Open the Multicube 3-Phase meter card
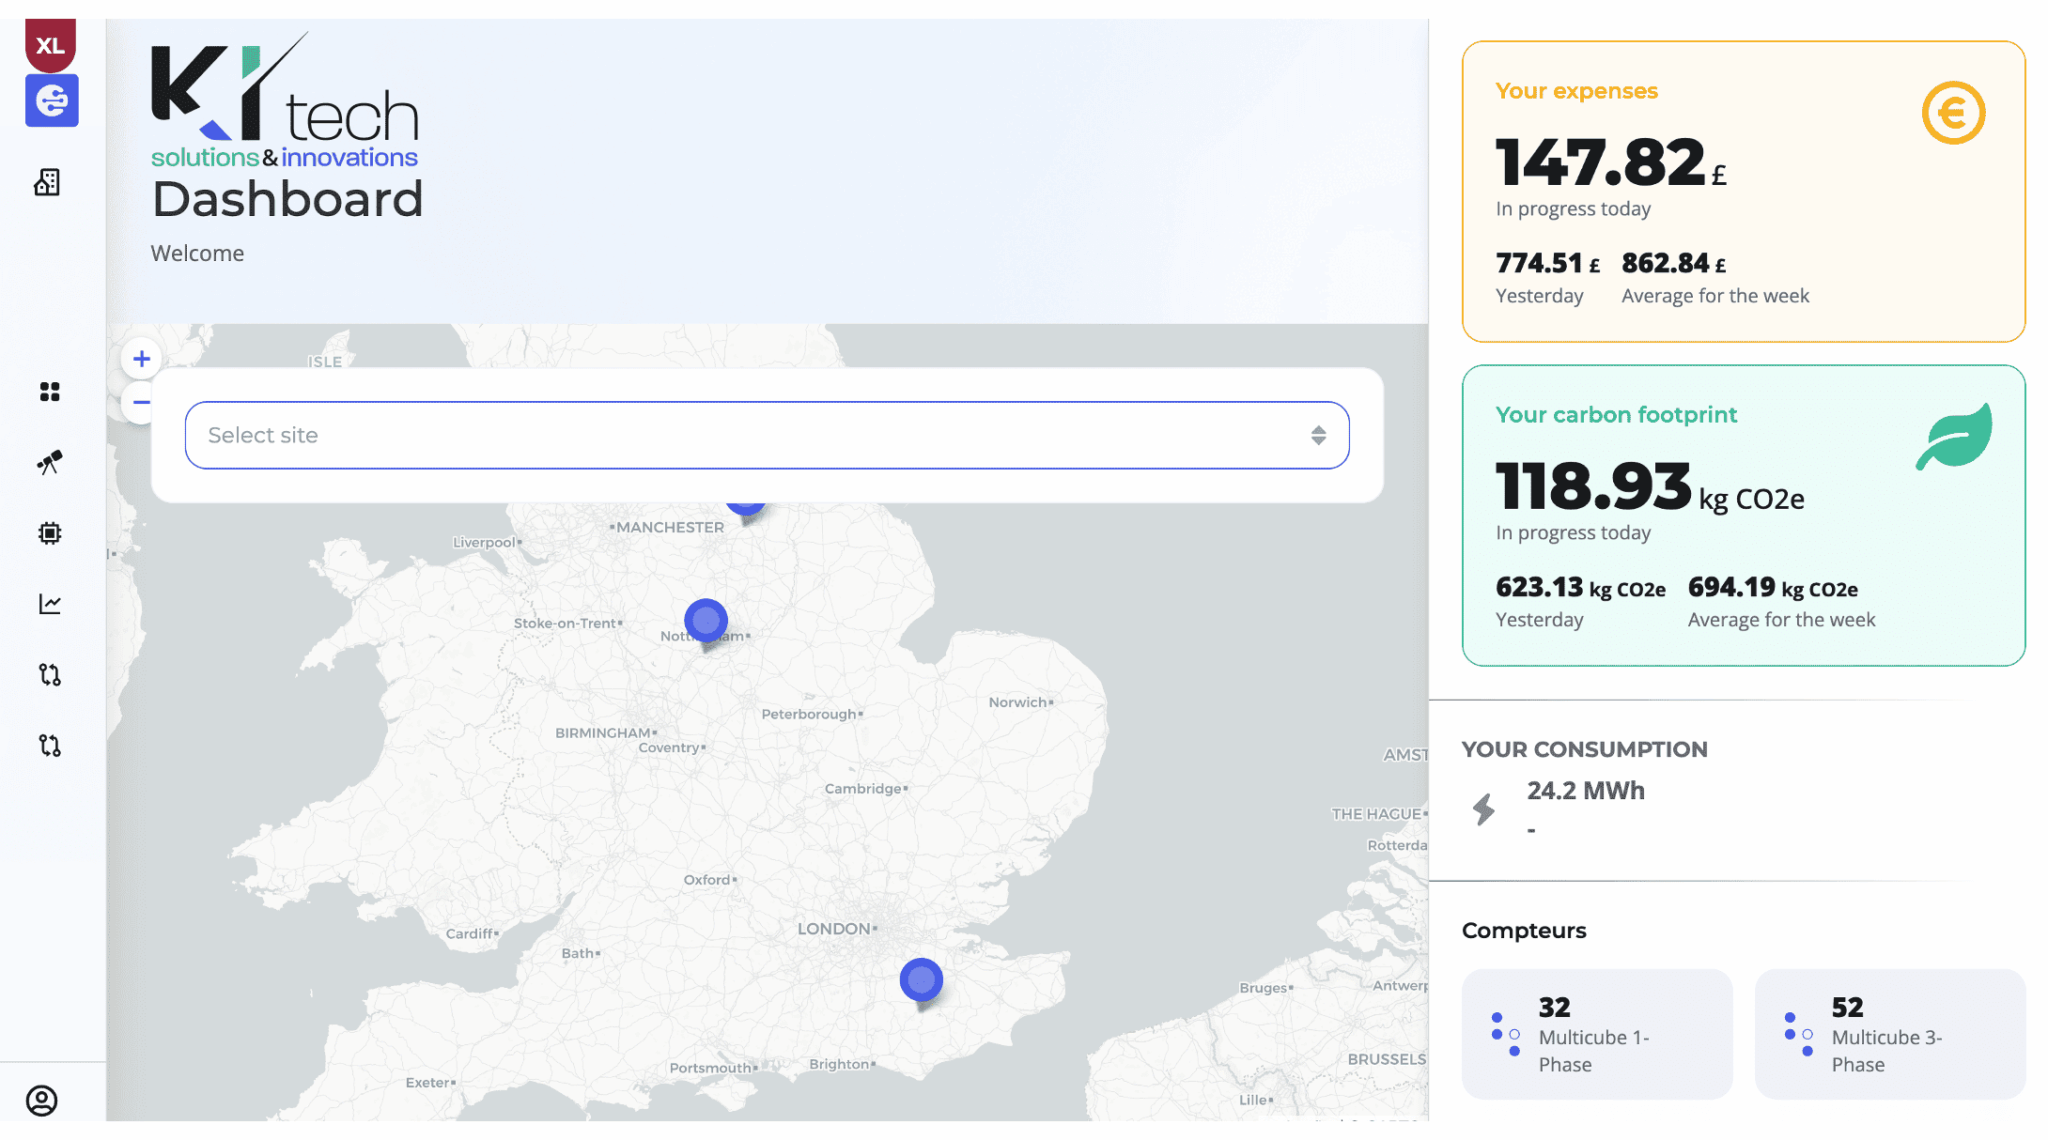2048x1140 pixels. click(x=1889, y=1034)
